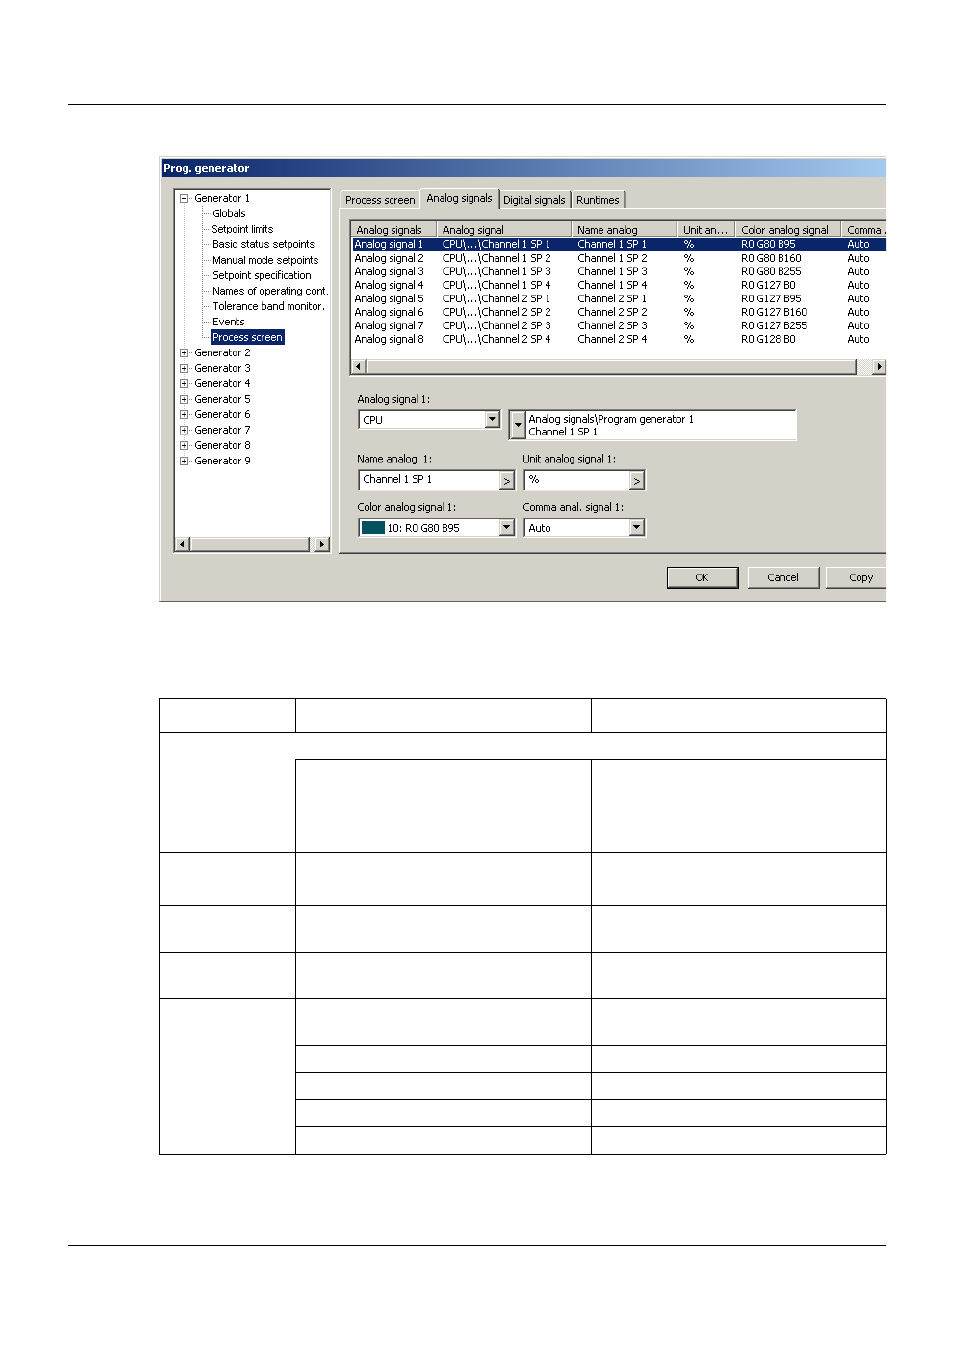
Task: Click arrow button beside Unit analog signal field
Action: click(637, 481)
